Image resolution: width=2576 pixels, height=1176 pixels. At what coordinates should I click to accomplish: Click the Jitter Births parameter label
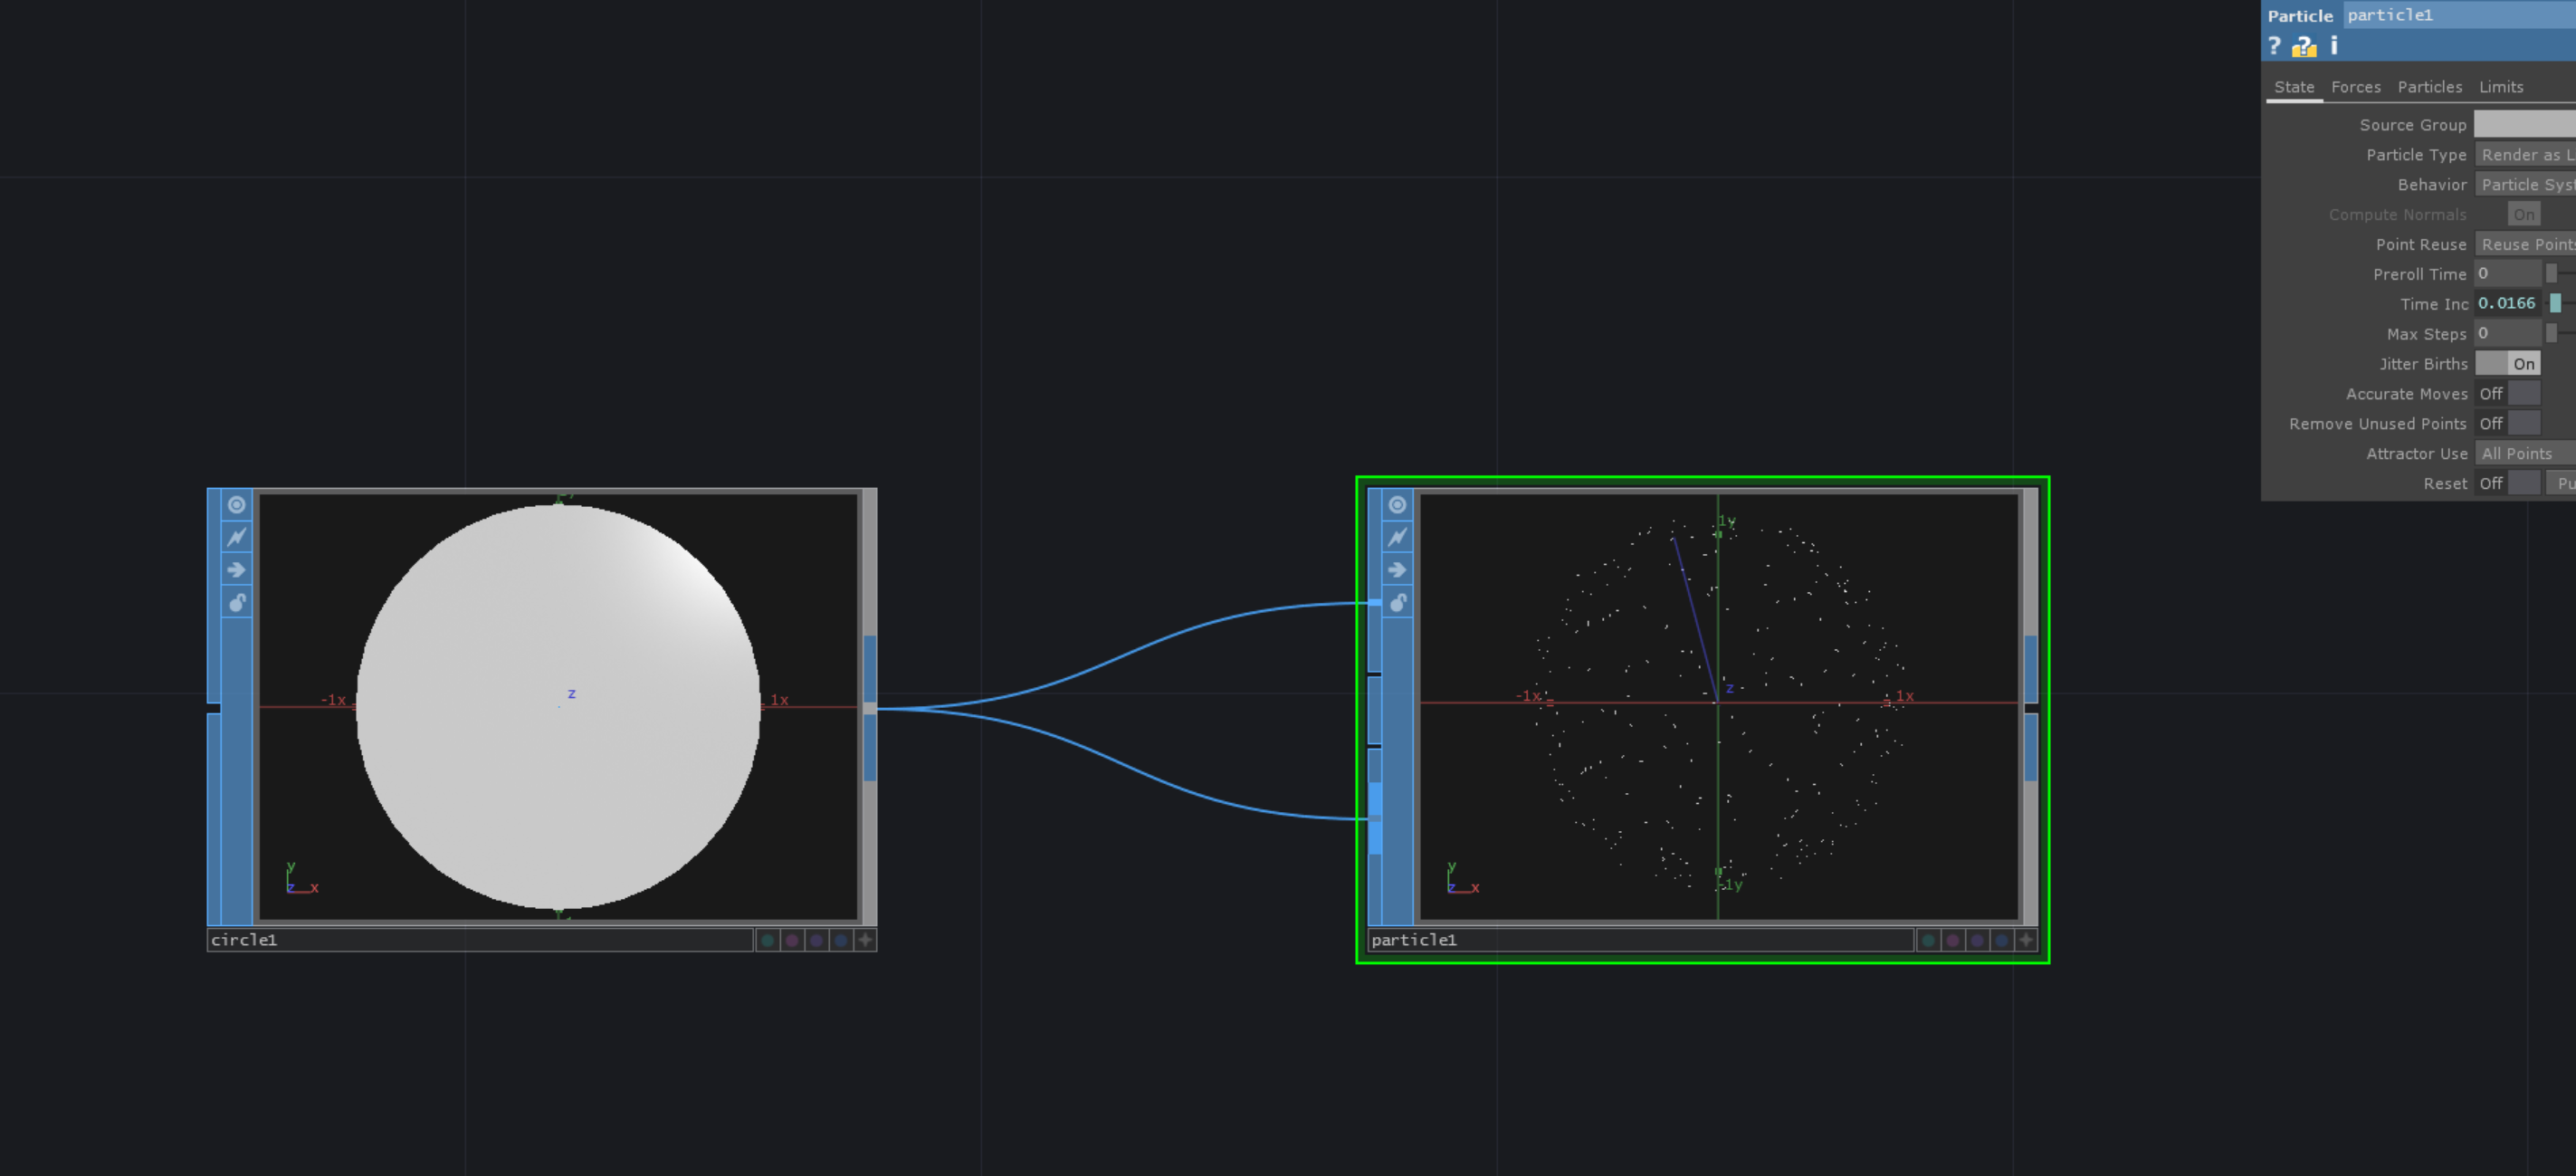2423,364
